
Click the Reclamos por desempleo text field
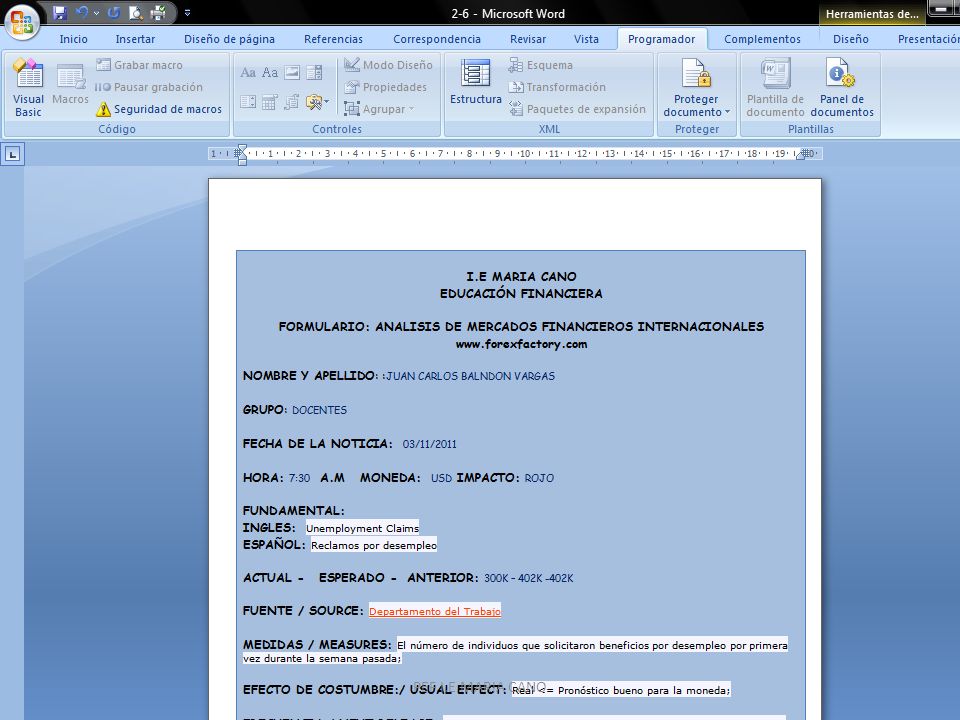click(x=373, y=545)
